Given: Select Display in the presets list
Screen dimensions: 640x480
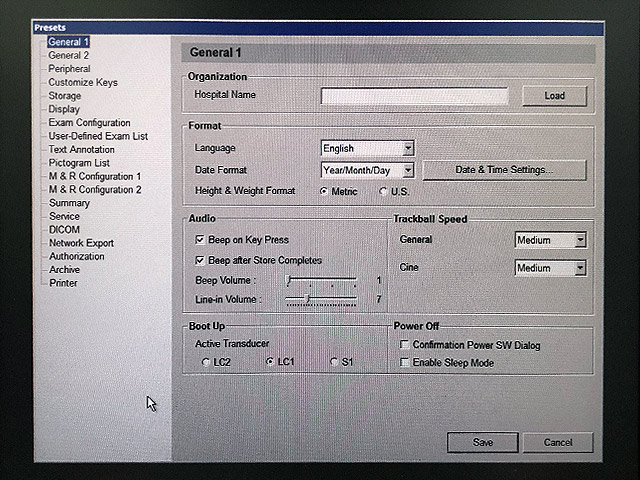Looking at the screenshot, I should pos(64,109).
